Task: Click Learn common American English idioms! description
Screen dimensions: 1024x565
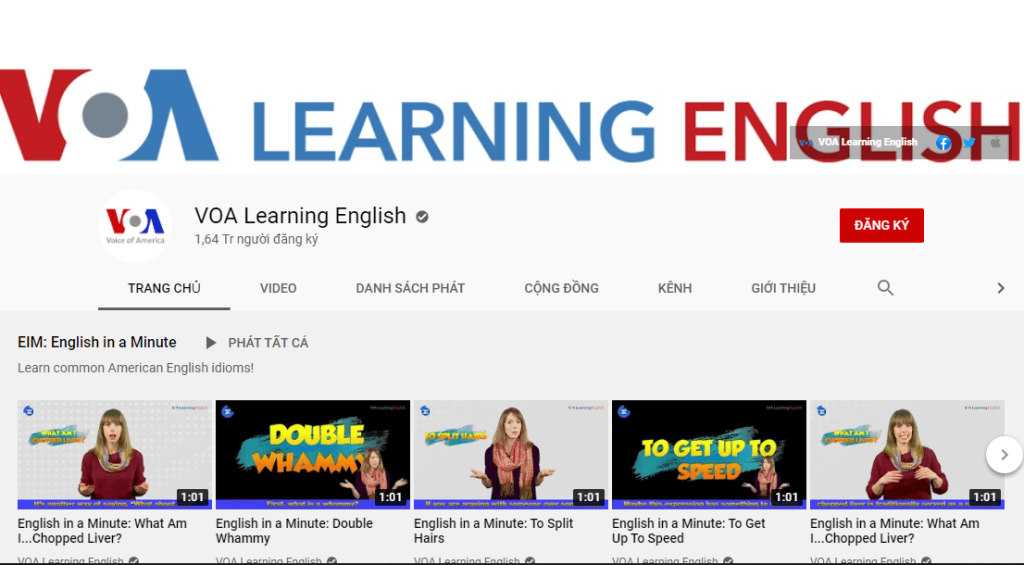Action: pos(135,368)
